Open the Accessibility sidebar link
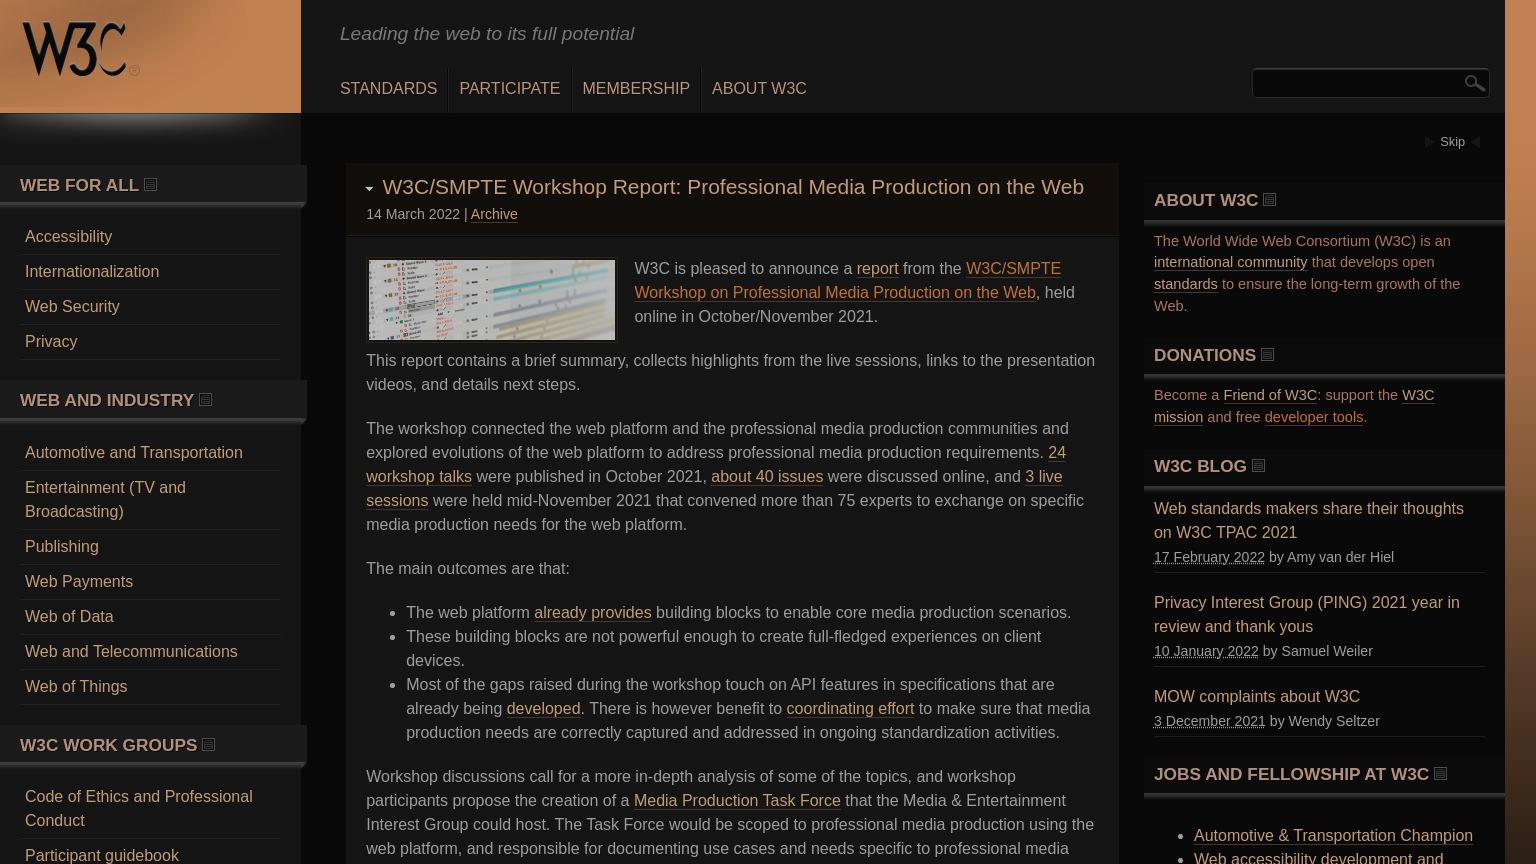Screen dimensions: 1536x864 click(68, 237)
